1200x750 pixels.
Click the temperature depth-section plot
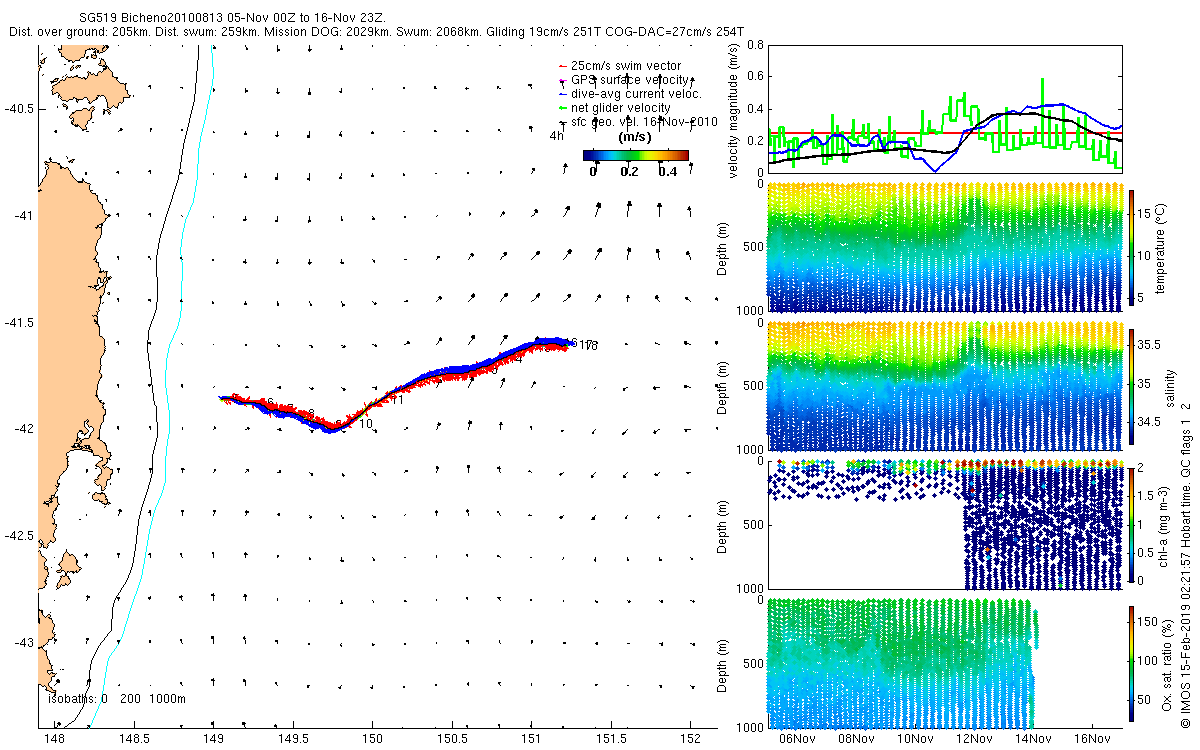click(944, 247)
